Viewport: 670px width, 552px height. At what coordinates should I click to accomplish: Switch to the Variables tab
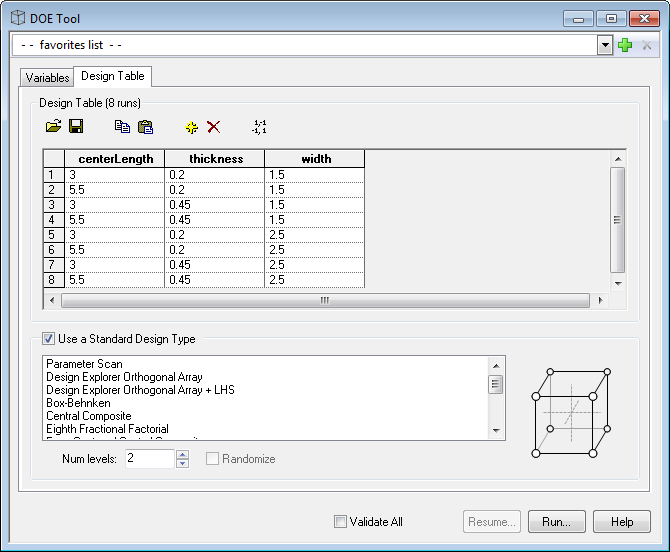tap(47, 77)
